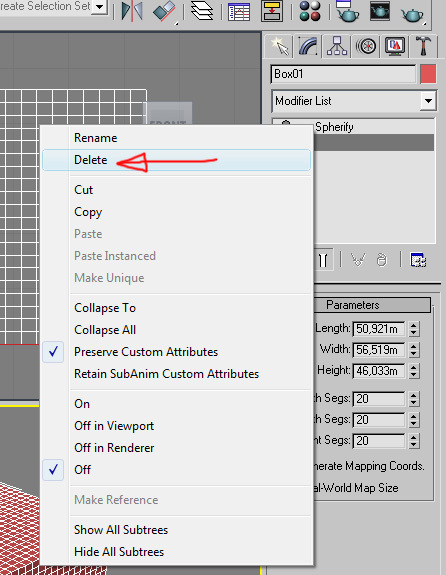446x575 pixels.
Task: Click the Length spinner arrows
Action: pyautogui.click(x=414, y=329)
